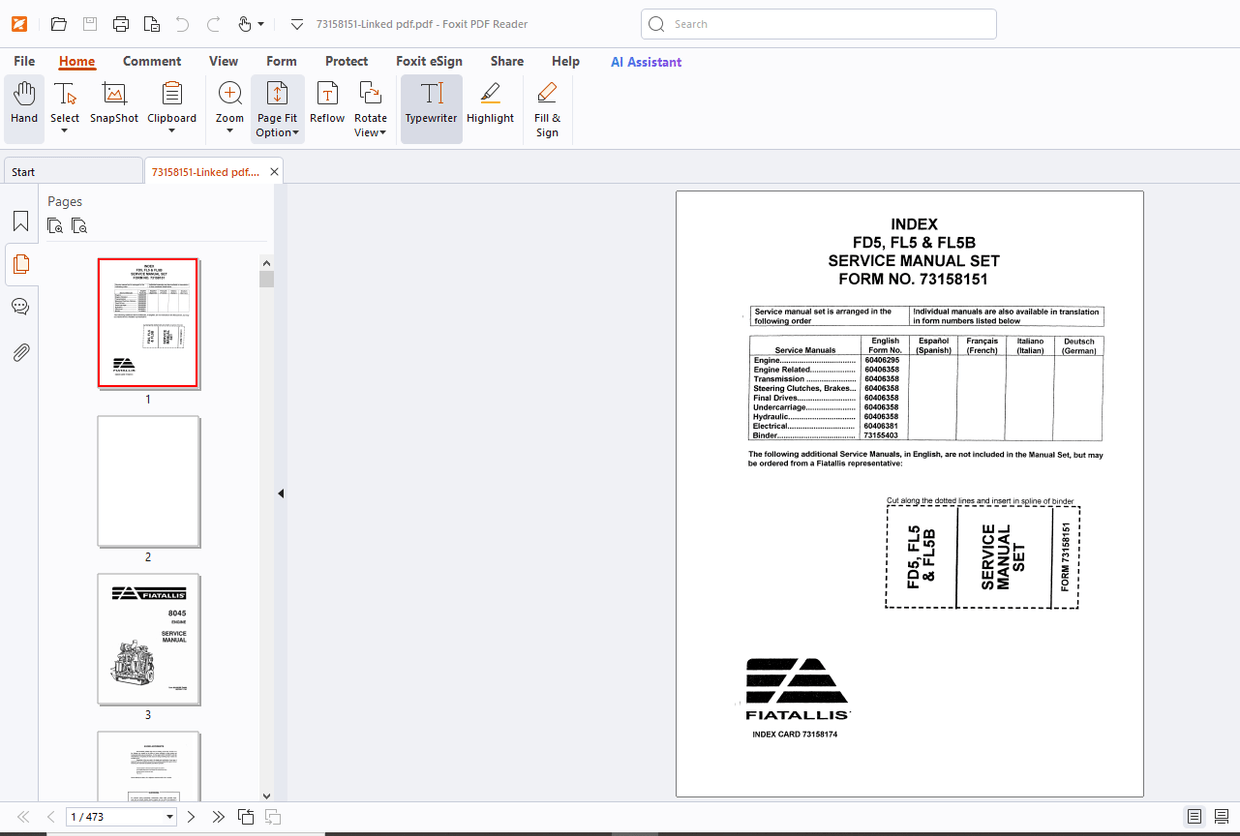Go to the next page with the arrow
Image resolution: width=1240 pixels, height=836 pixels.
click(191, 816)
